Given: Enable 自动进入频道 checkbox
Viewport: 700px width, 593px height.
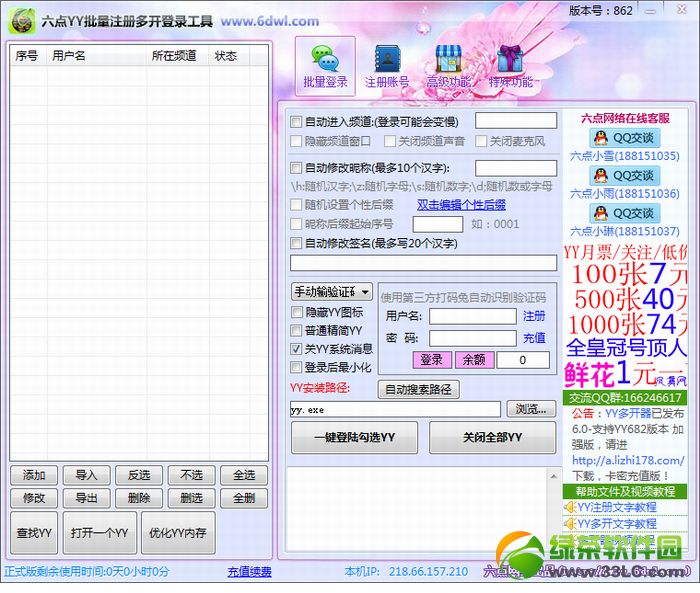Looking at the screenshot, I should (x=296, y=121).
